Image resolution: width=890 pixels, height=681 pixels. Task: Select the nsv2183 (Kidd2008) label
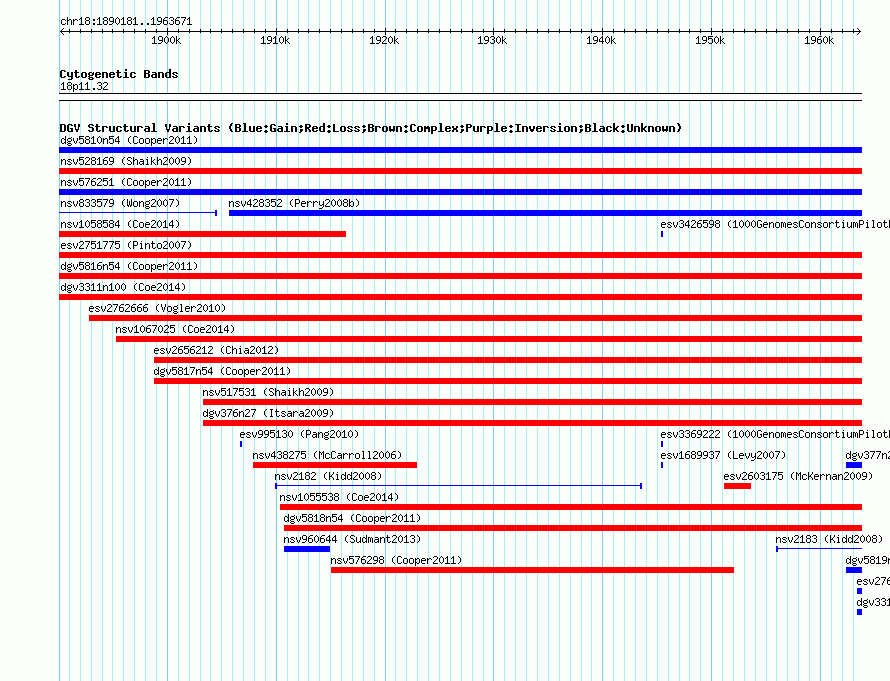[x=829, y=539]
